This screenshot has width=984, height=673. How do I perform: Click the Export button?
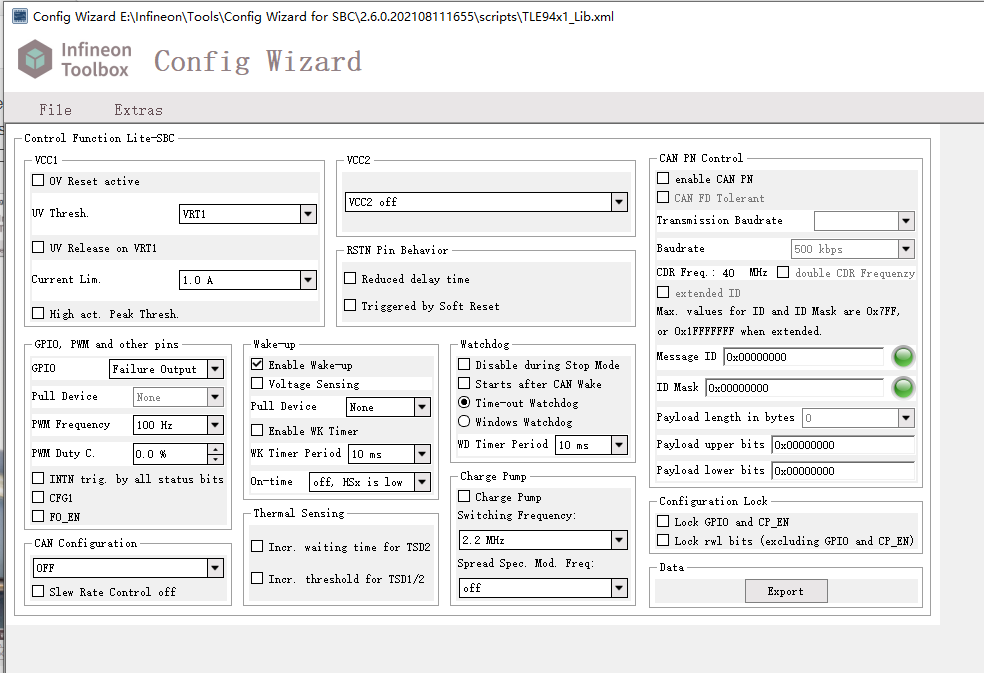(x=786, y=591)
